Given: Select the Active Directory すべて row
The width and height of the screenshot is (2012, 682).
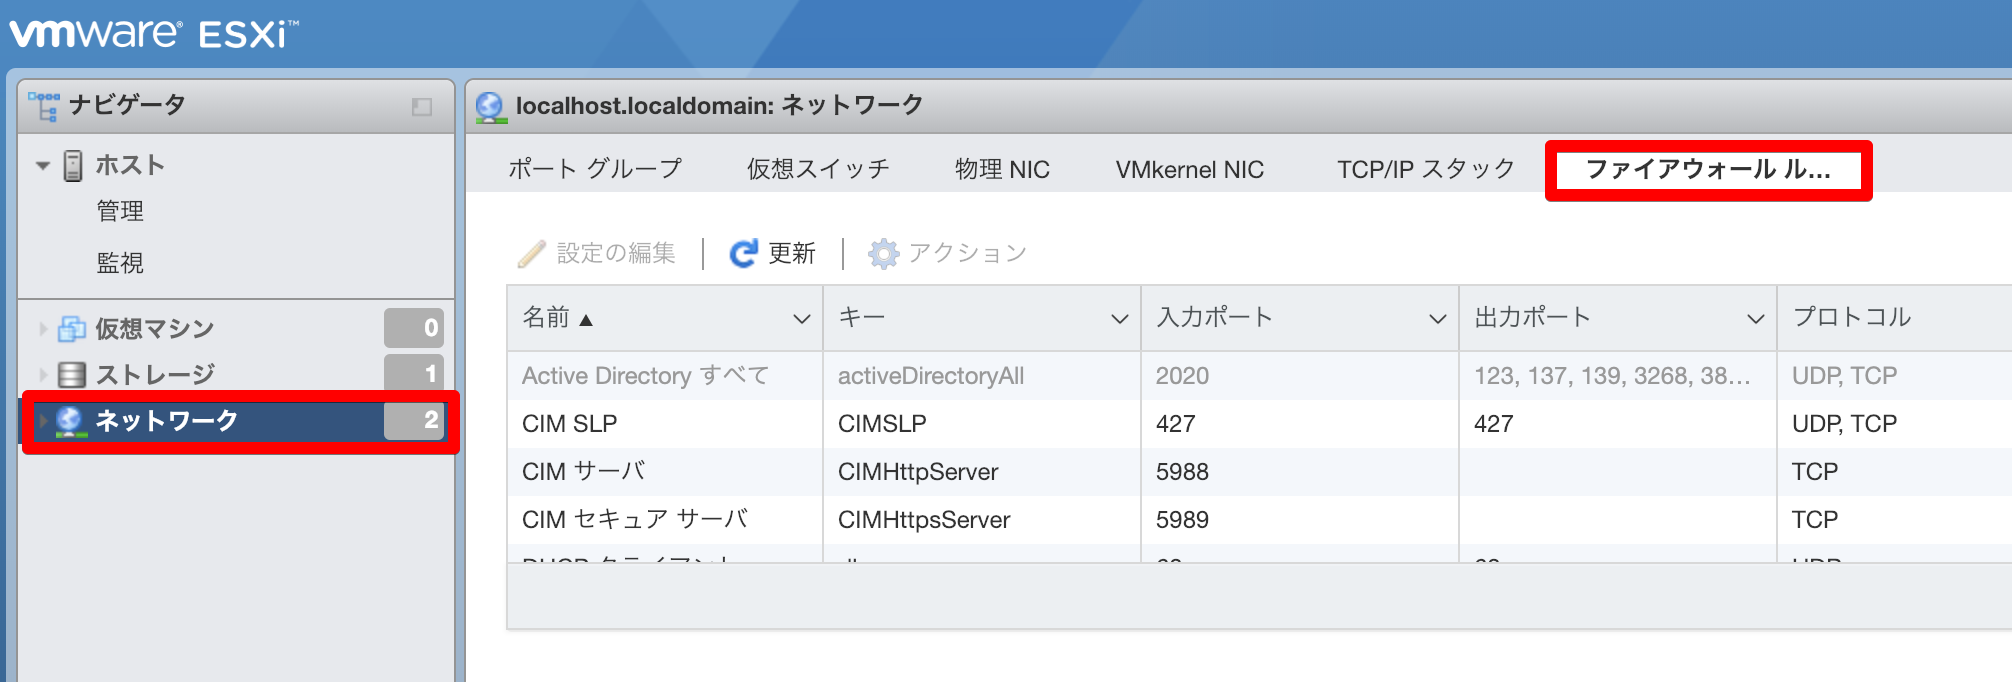Looking at the screenshot, I should pyautogui.click(x=1259, y=376).
